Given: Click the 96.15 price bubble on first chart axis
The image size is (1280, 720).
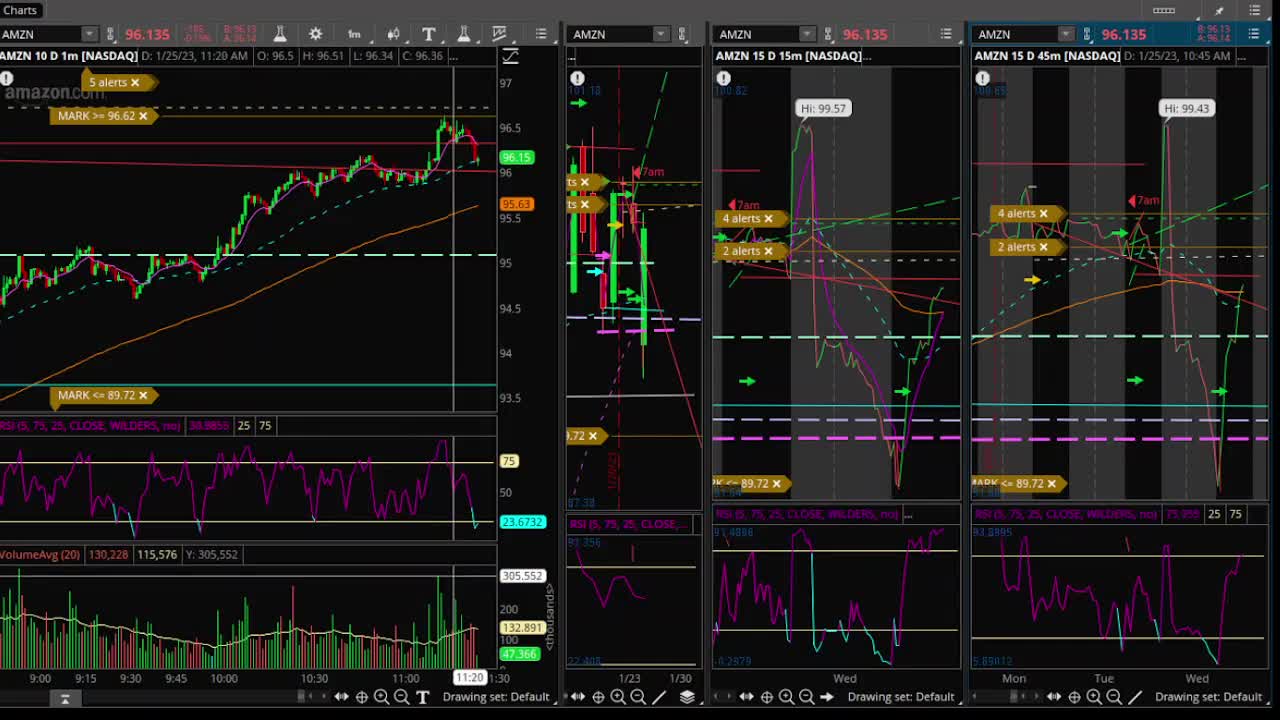Looking at the screenshot, I should [516, 157].
